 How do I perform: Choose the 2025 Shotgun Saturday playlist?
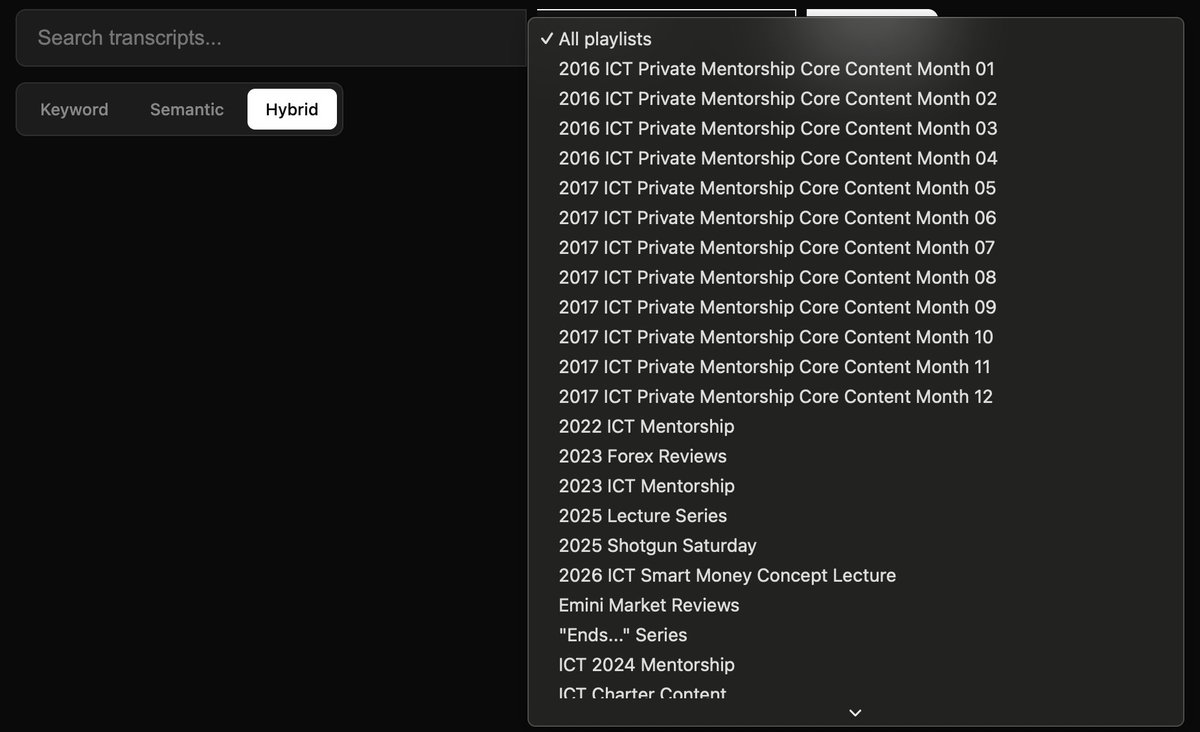[x=855, y=545]
